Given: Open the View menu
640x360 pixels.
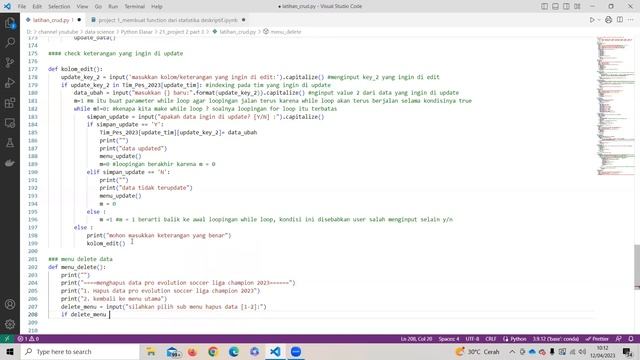Looking at the screenshot, I should pos(82,6).
